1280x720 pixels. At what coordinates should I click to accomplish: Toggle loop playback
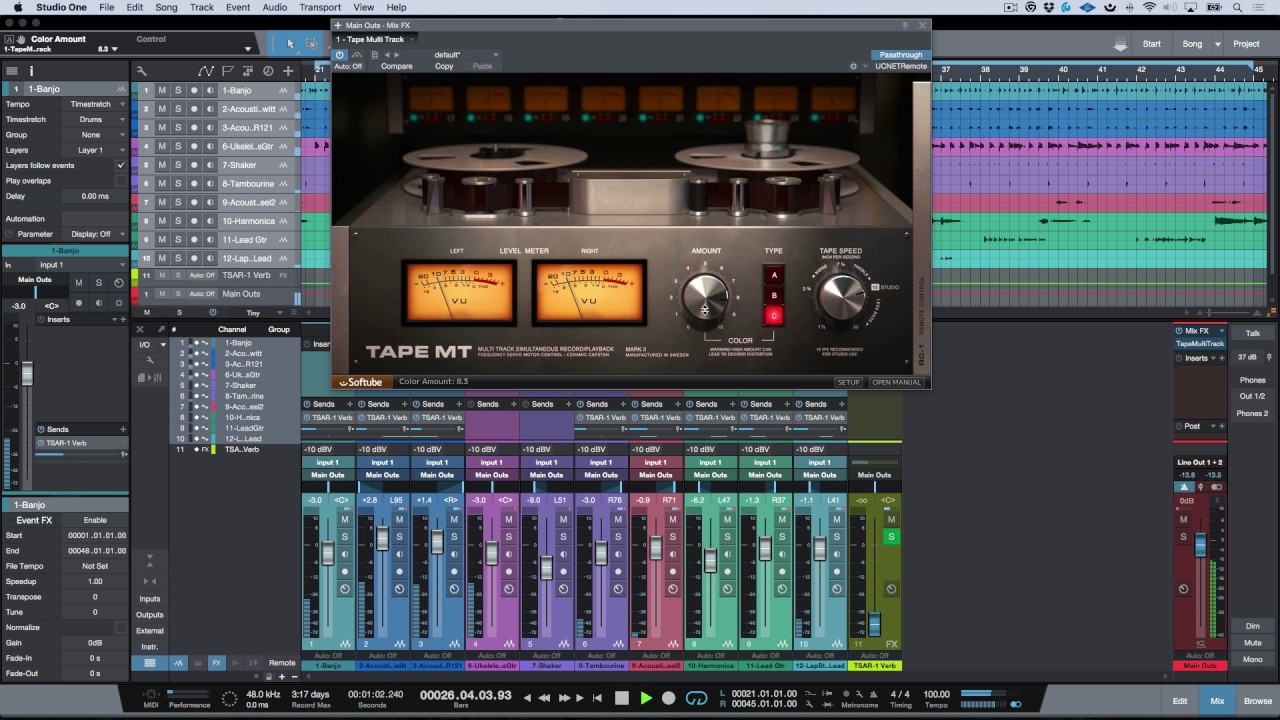click(x=697, y=698)
